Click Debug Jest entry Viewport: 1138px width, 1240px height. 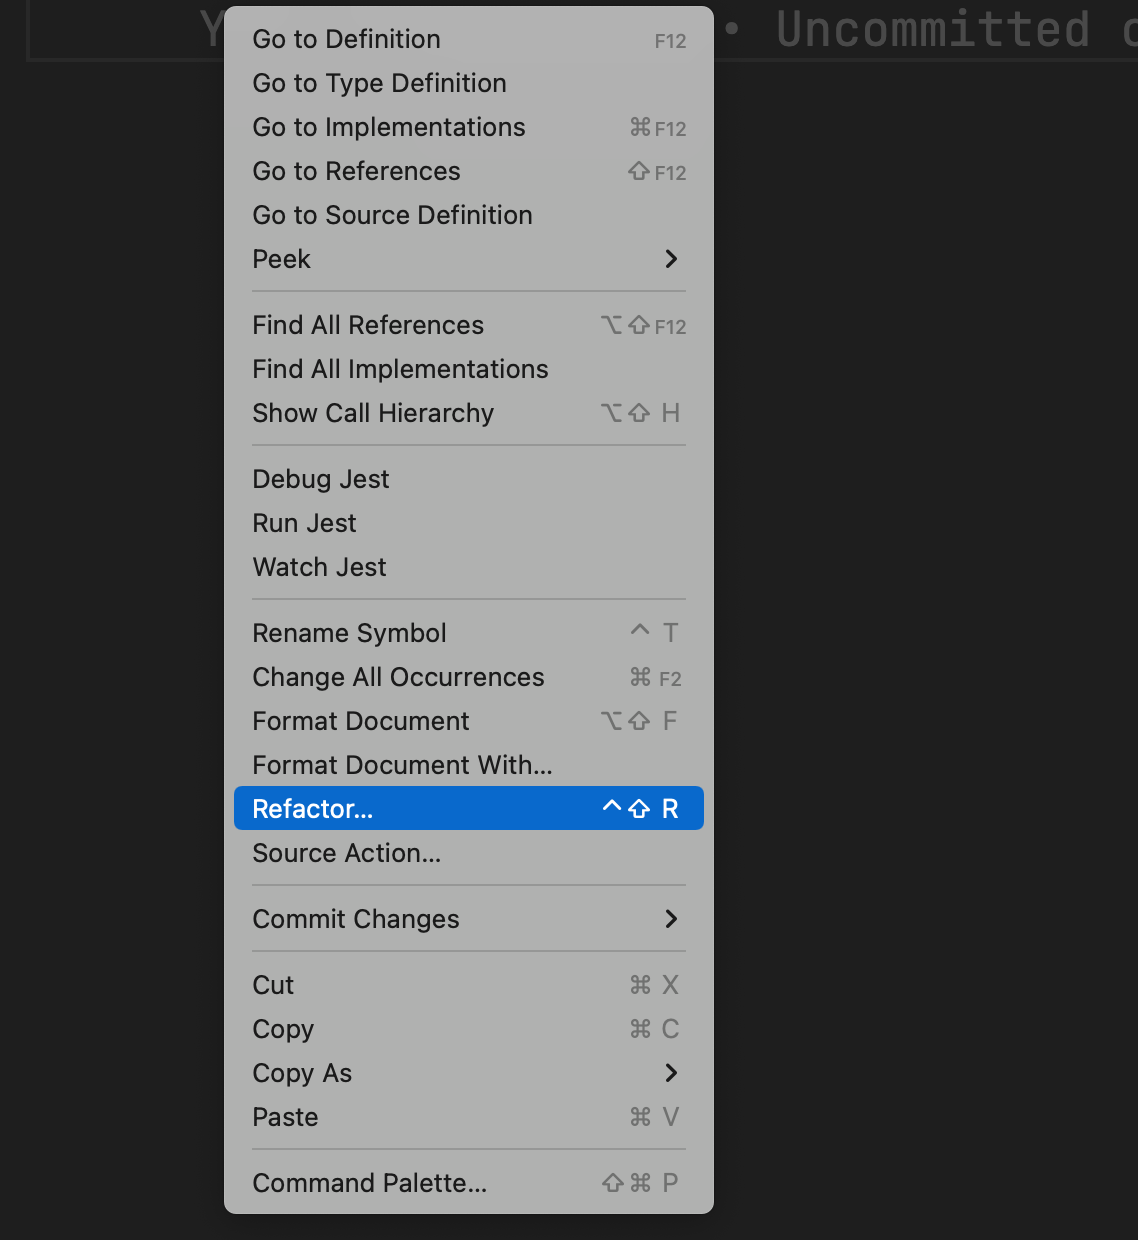pos(320,479)
